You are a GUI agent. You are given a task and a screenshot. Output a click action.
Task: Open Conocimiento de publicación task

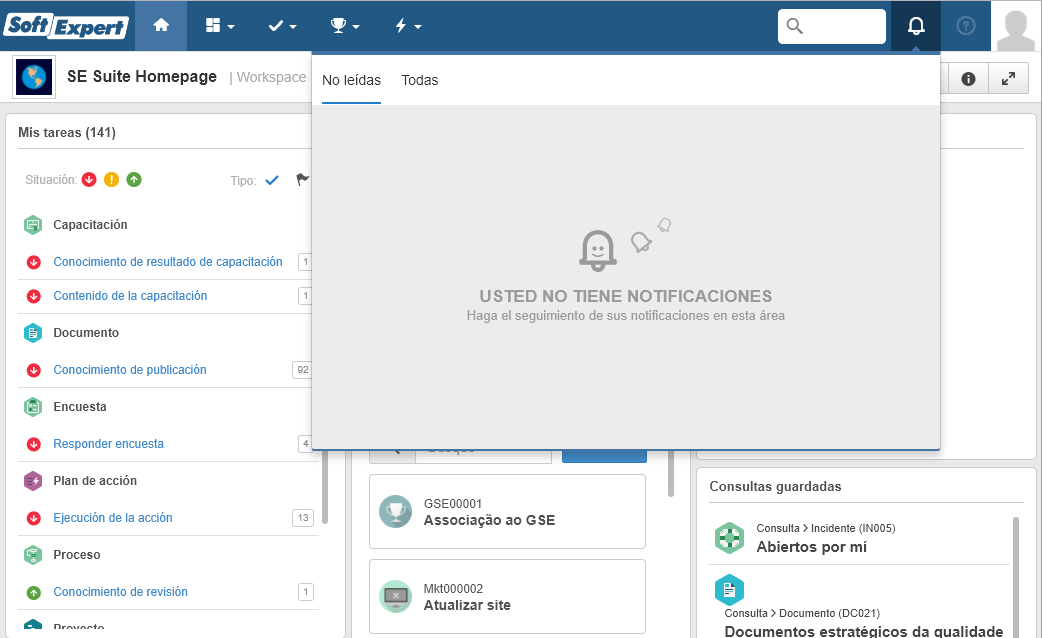tap(130, 370)
